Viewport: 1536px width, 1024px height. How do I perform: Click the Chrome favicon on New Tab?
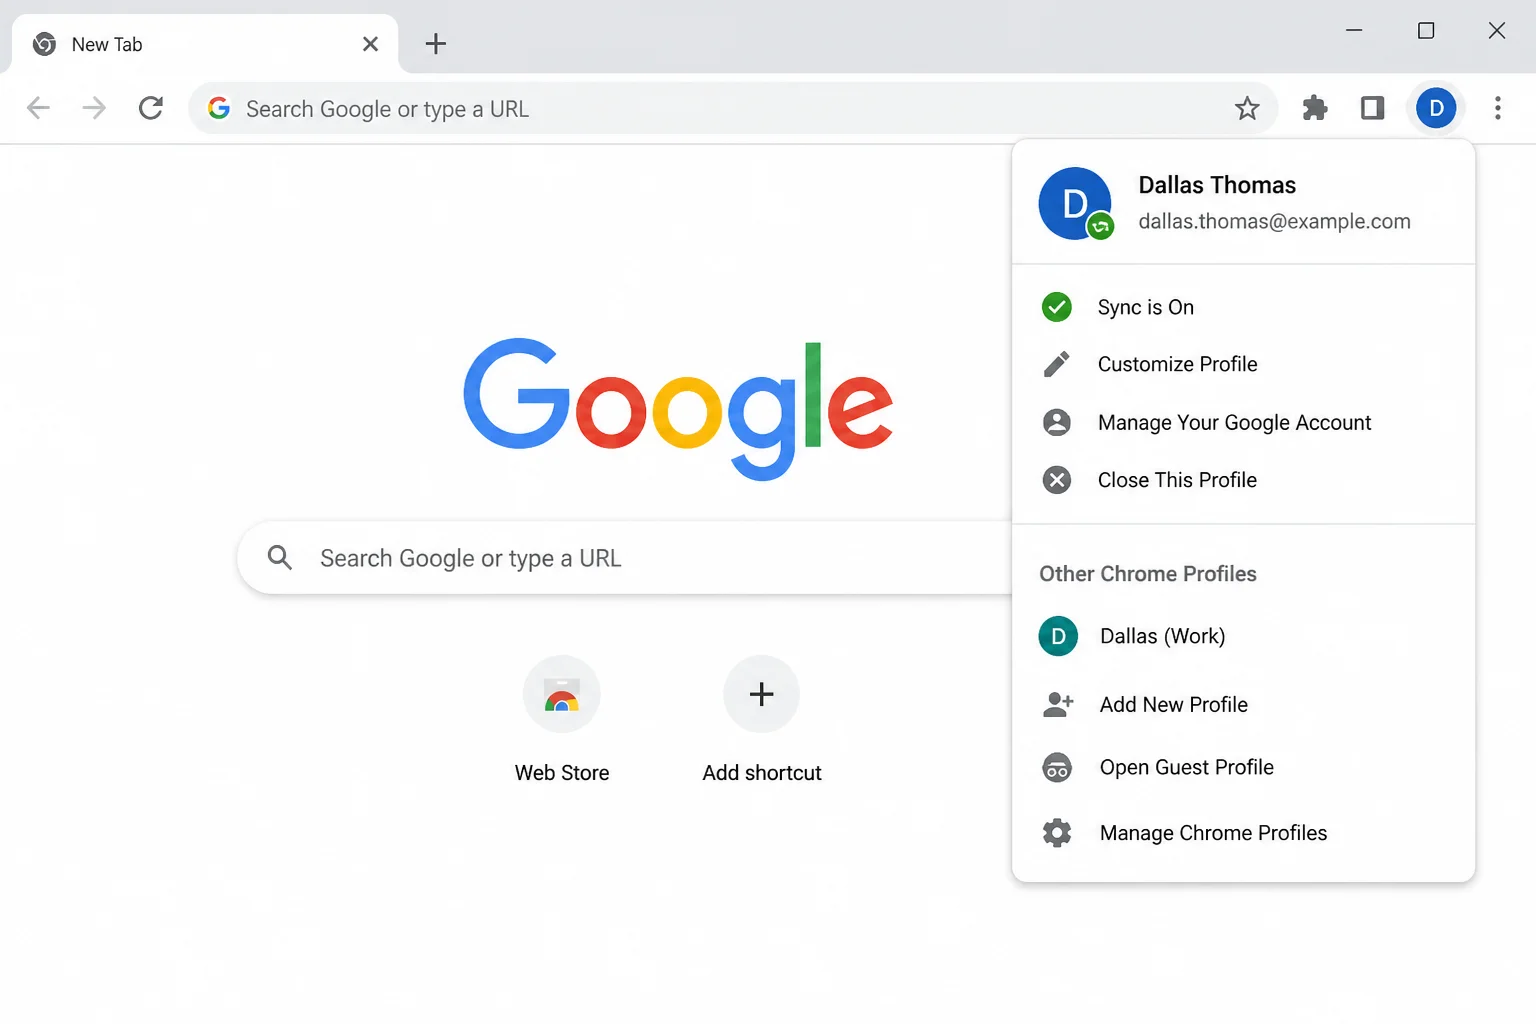(x=44, y=44)
